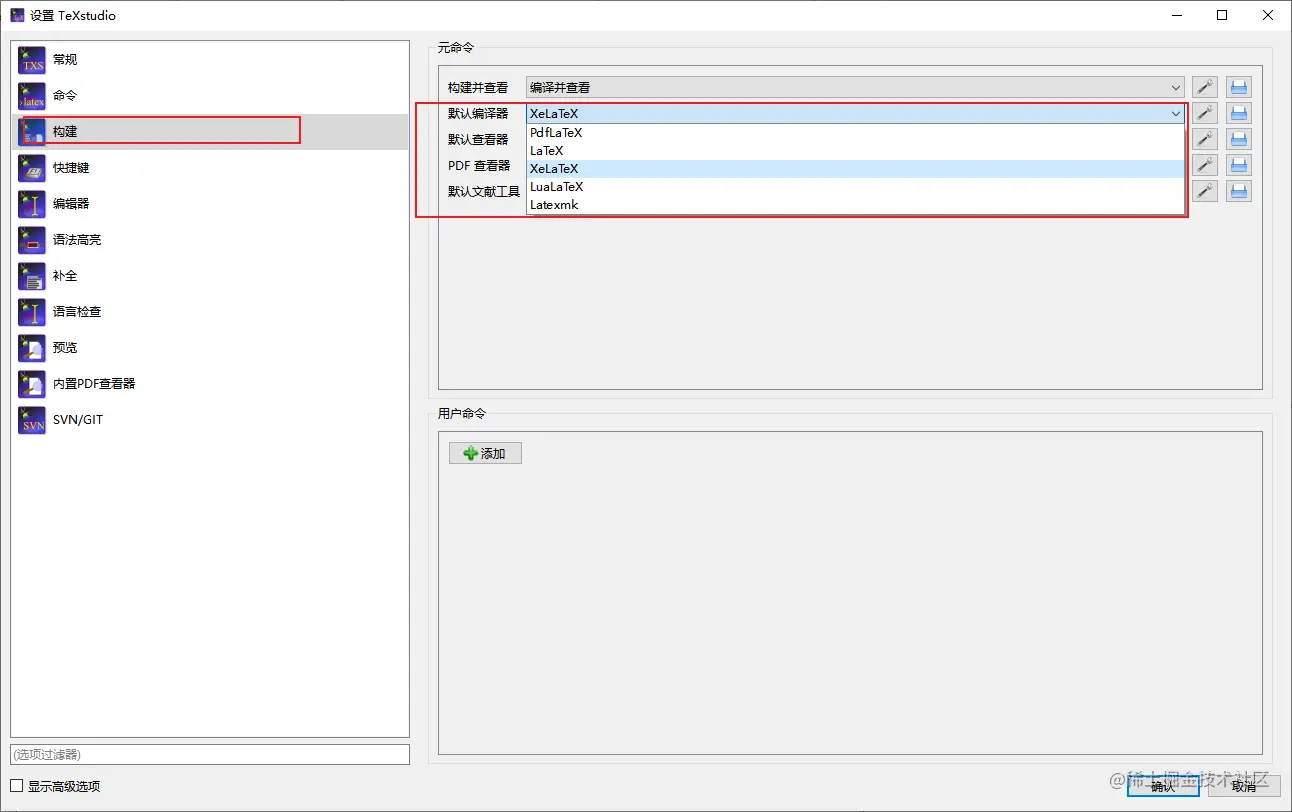Open the 构建并查看 dropdown
Image resolution: width=1292 pixels, height=812 pixels.
click(855, 88)
